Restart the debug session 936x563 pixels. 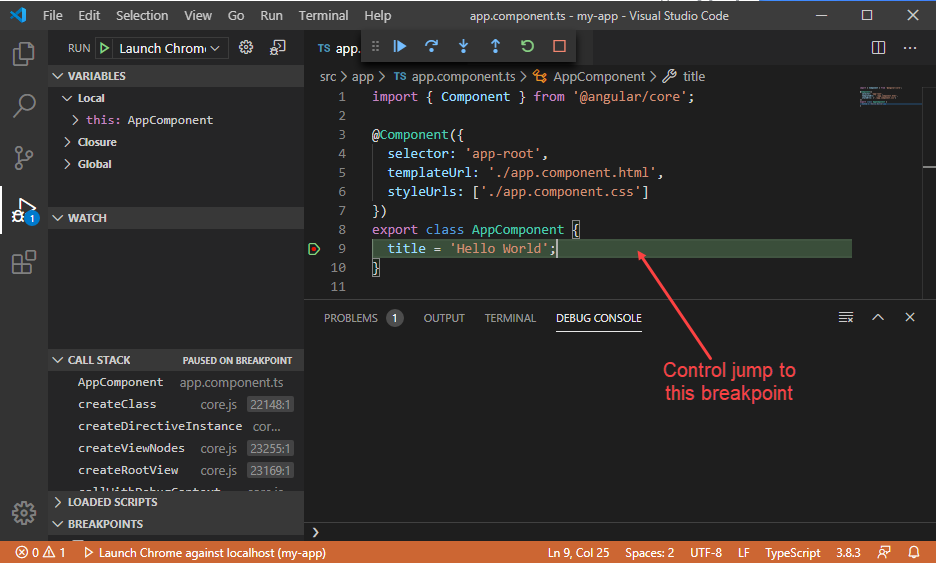527,46
